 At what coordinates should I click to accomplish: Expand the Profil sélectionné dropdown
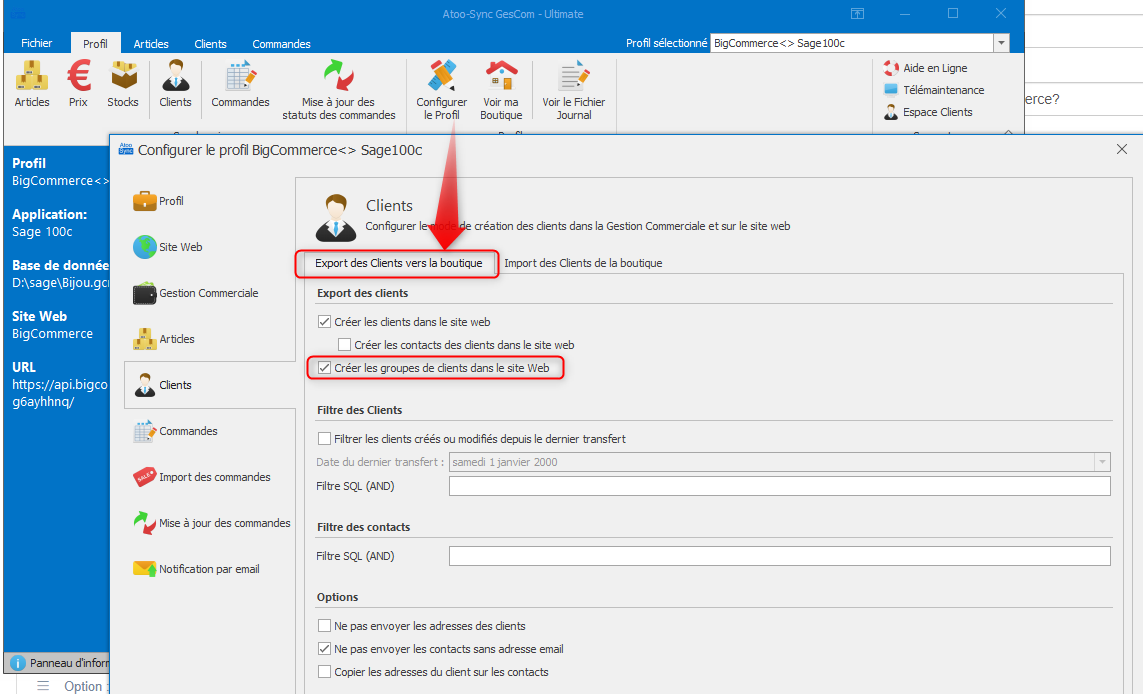click(x=1001, y=43)
